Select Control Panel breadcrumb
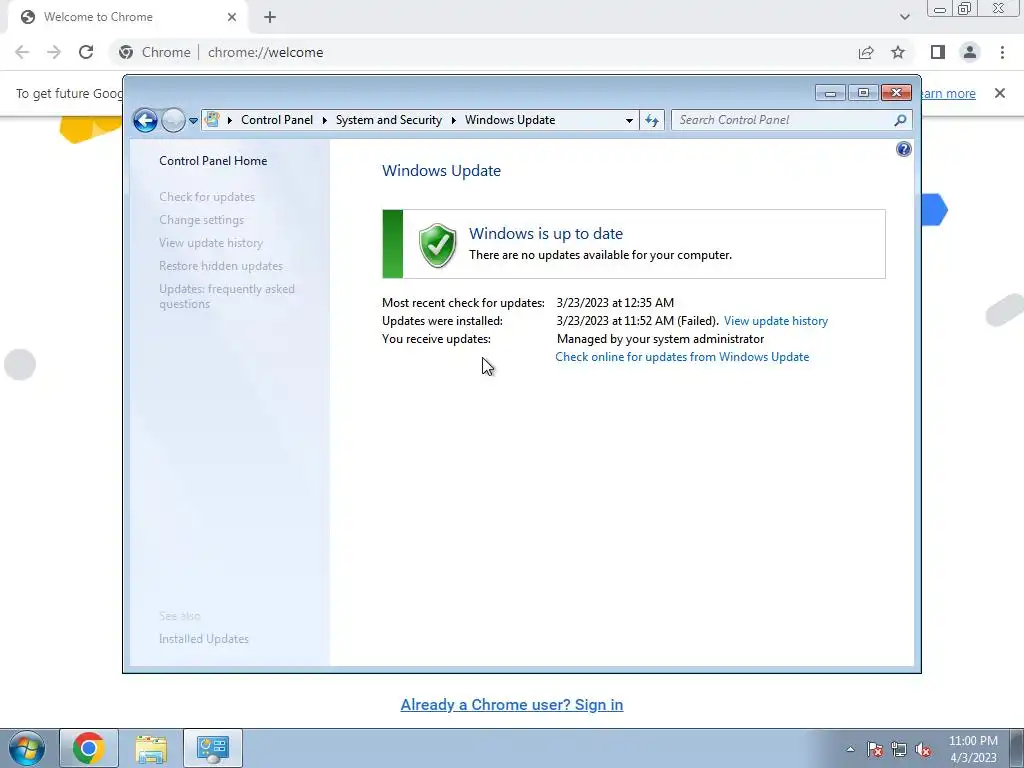The image size is (1024, 768). [x=277, y=120]
